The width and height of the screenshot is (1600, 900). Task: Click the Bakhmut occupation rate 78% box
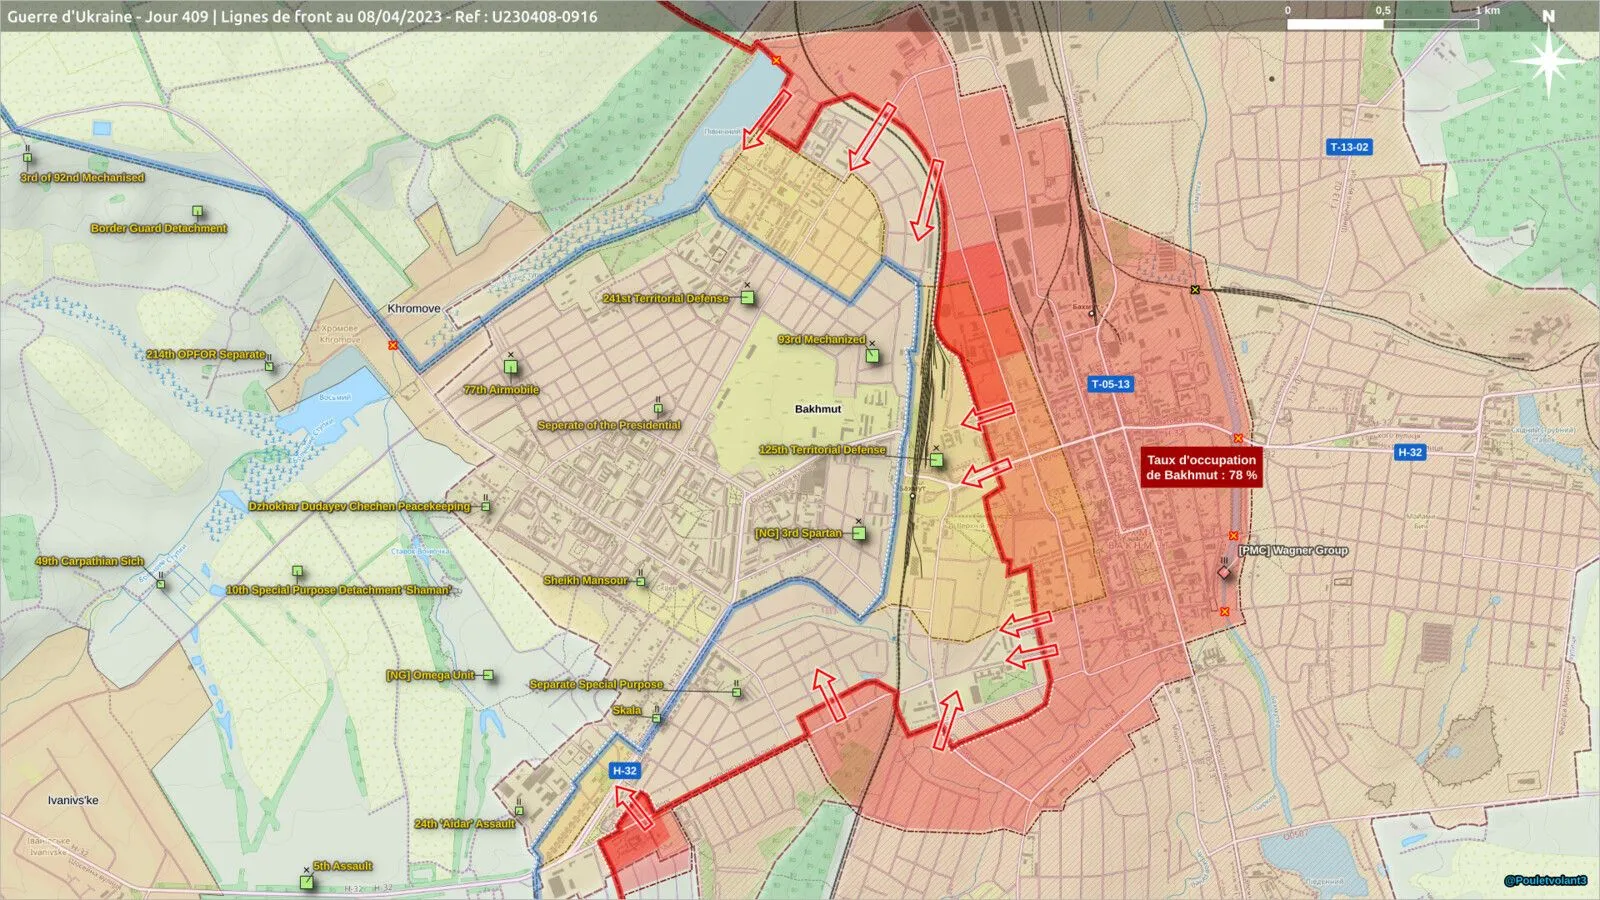(1201, 467)
